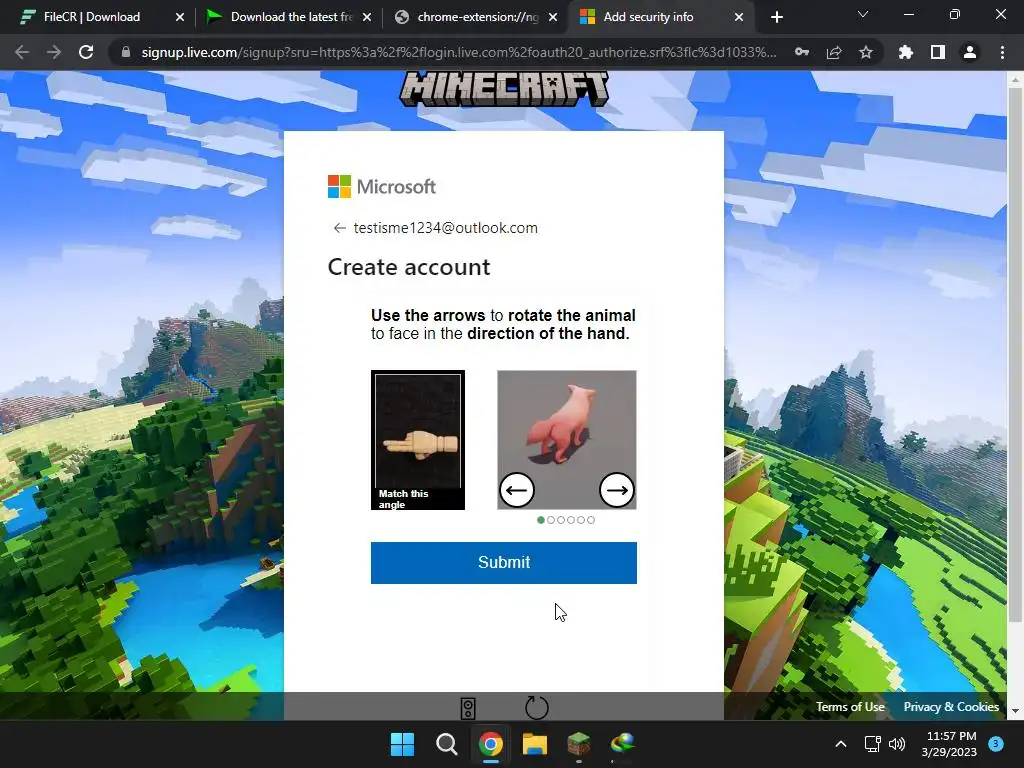Open the Windows Start menu
The image size is (1024, 768).
[x=402, y=744]
